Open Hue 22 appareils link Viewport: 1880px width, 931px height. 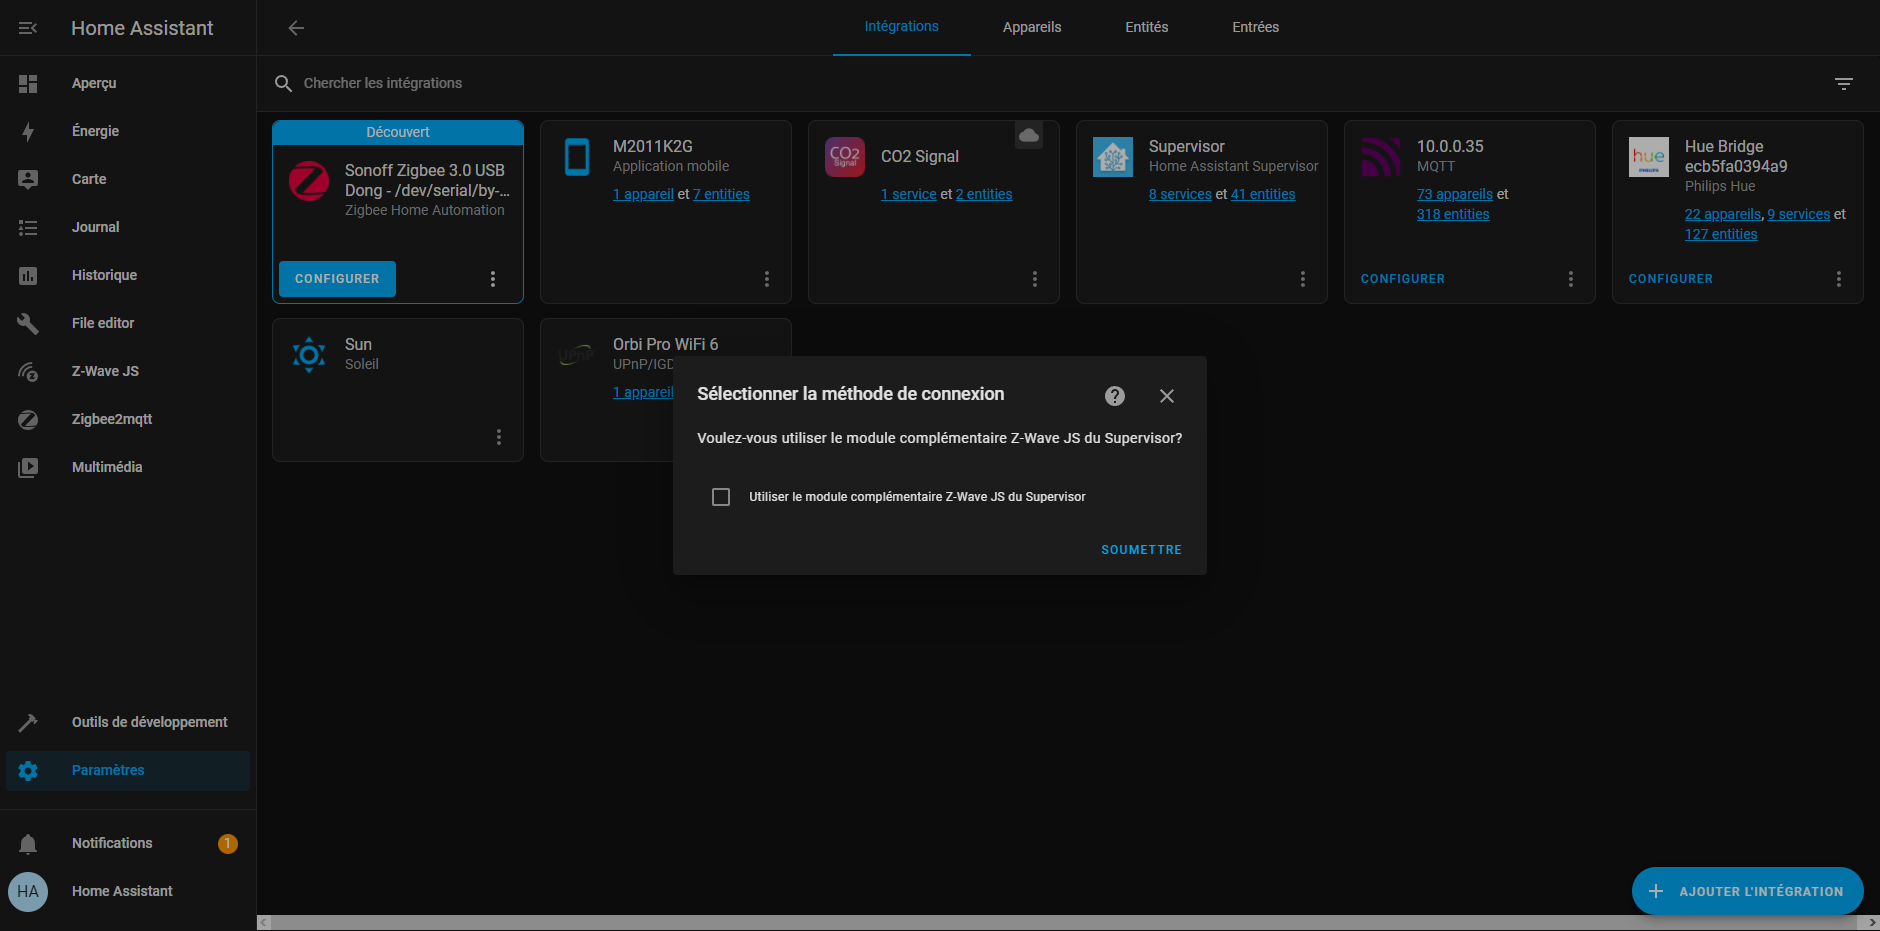pos(1723,214)
